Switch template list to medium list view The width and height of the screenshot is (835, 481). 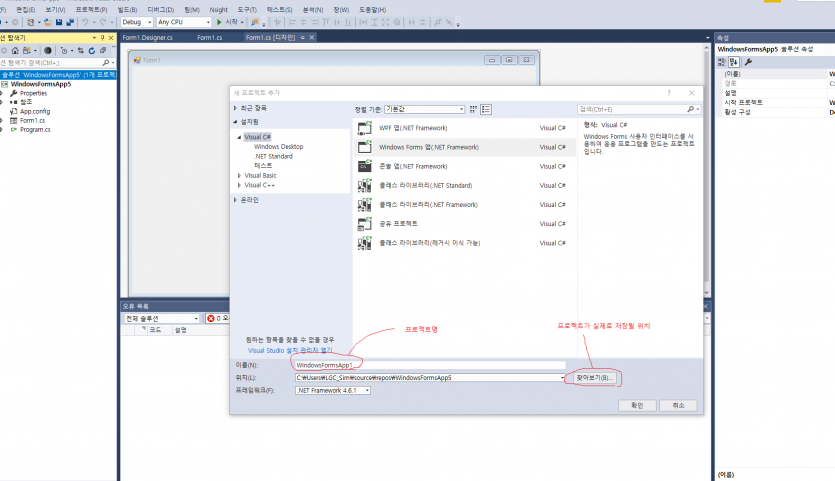[486, 109]
